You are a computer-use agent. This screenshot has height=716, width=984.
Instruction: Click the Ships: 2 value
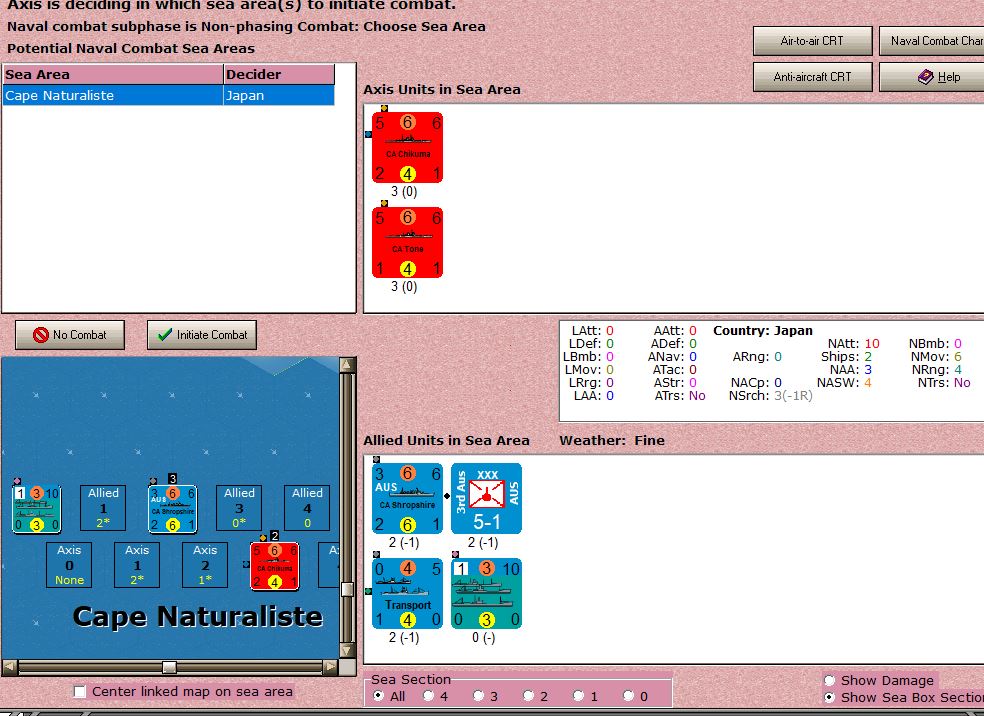pyautogui.click(x=847, y=356)
